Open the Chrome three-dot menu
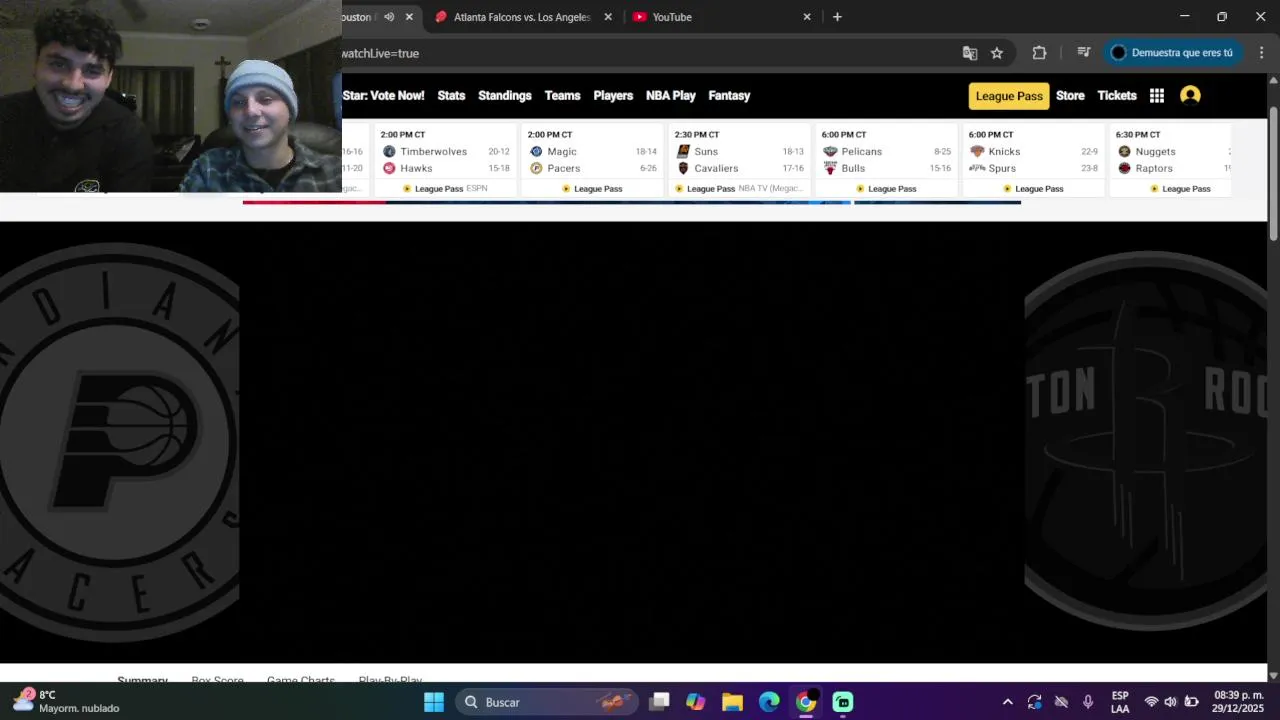 (x=1261, y=53)
